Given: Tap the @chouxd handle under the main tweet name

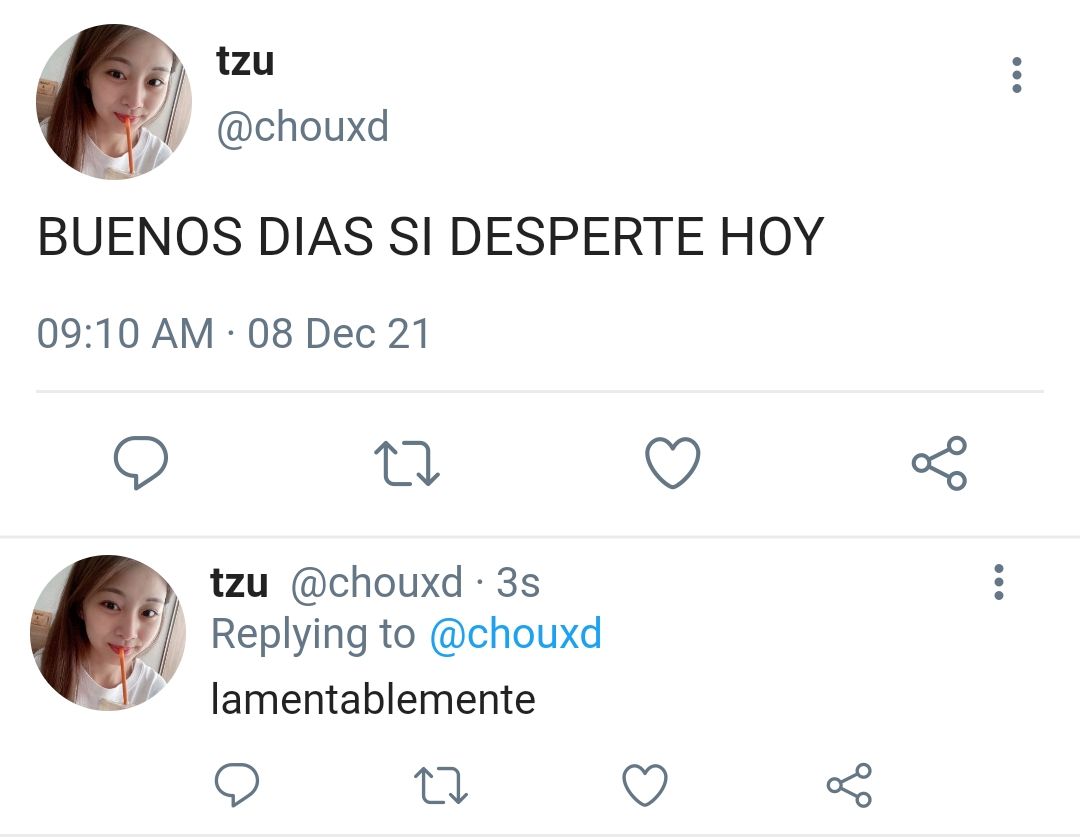Looking at the screenshot, I should tap(302, 127).
